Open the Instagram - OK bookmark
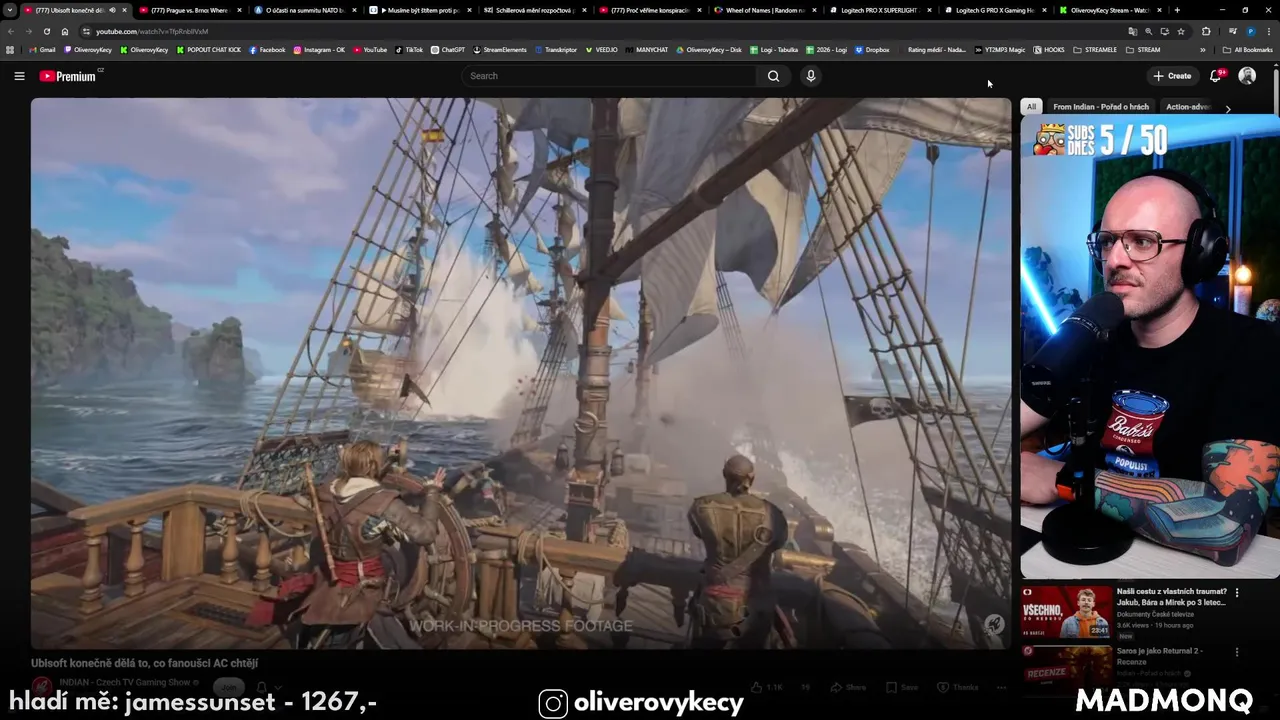1280x720 pixels. [x=319, y=50]
